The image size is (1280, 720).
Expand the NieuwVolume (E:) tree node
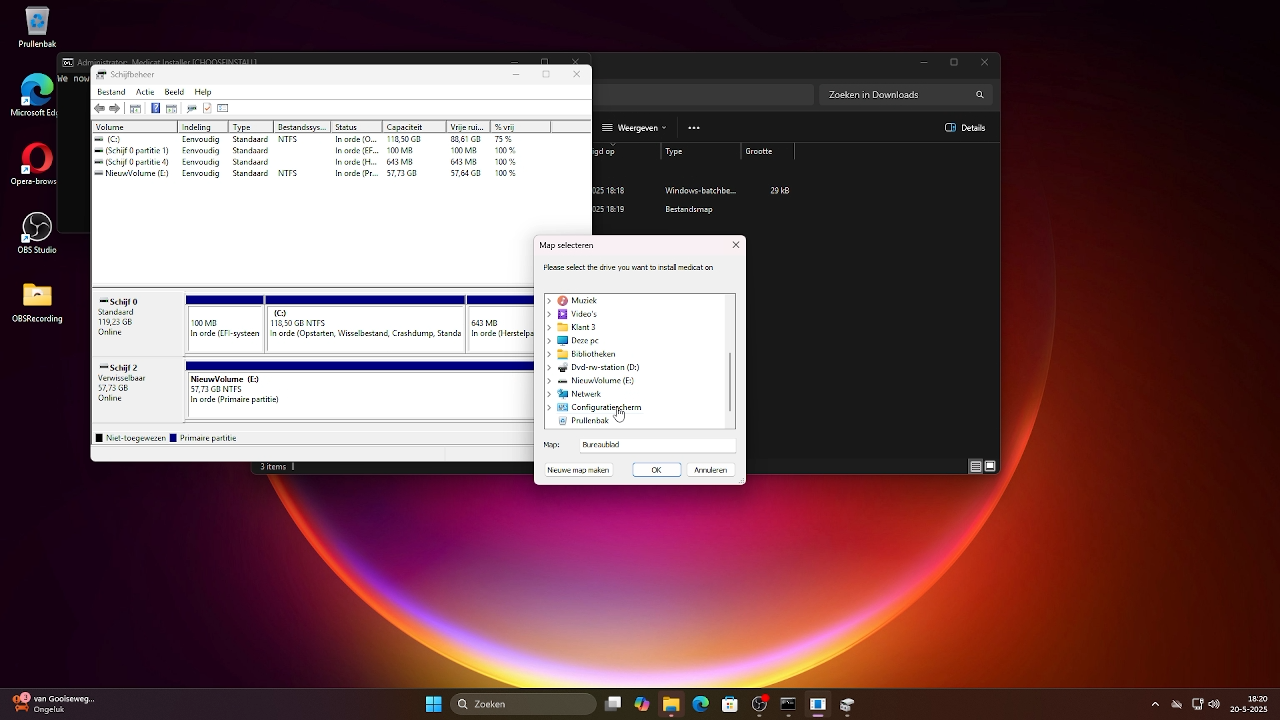pyautogui.click(x=549, y=381)
